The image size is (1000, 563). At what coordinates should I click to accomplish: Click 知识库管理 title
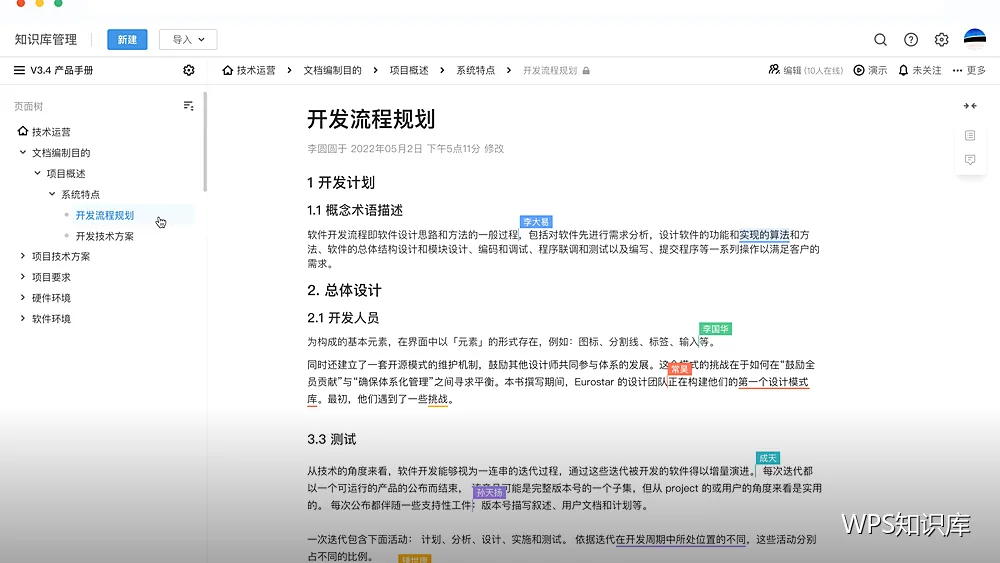point(46,40)
